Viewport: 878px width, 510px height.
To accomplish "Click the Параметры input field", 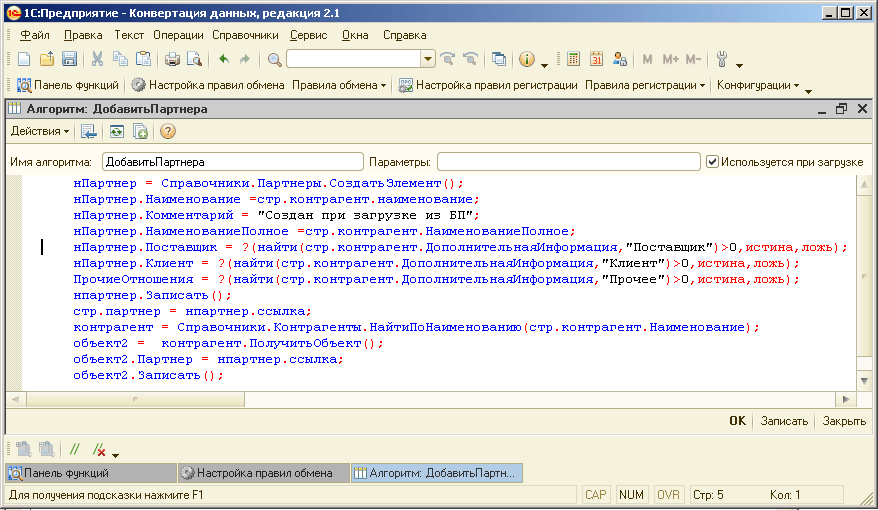I will click(x=568, y=162).
